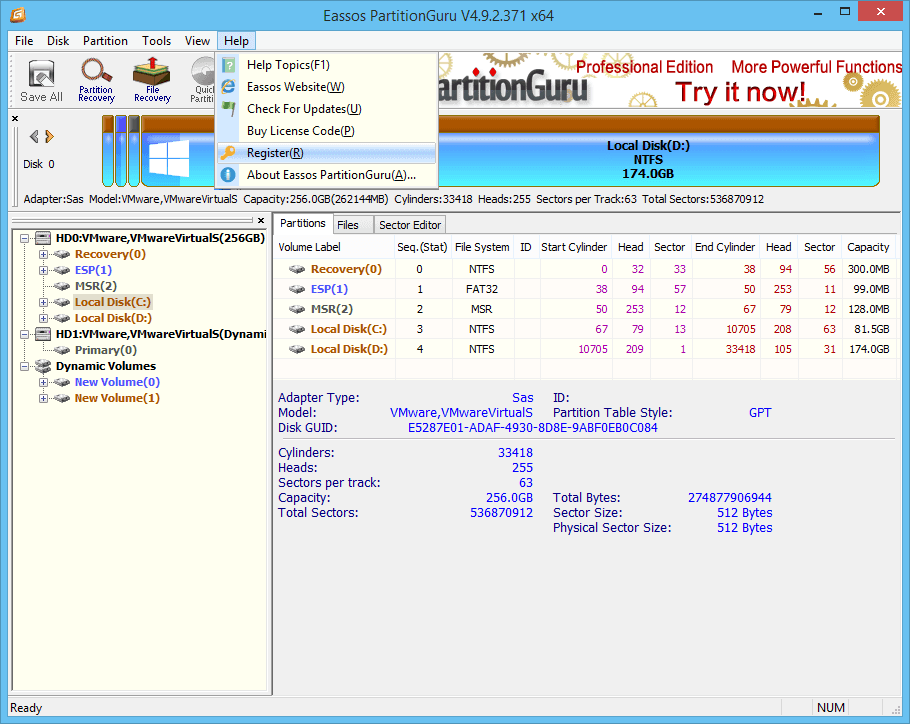Open About Eassos PartitionGuru(A)
This screenshot has height=724, width=910.
[x=326, y=175]
